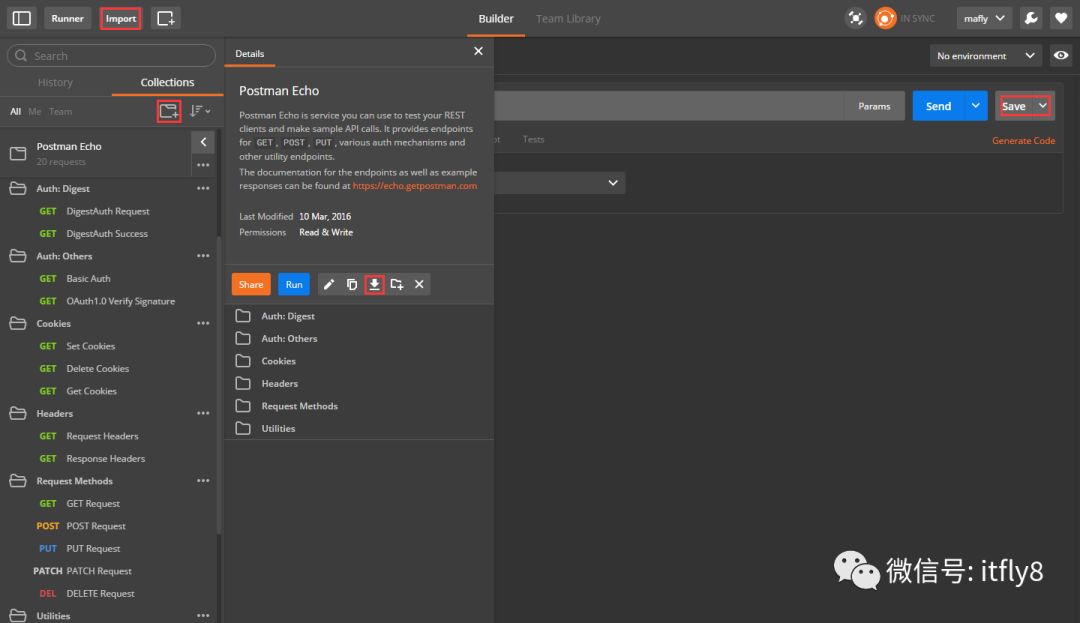Open Postman Echo collection more options
The width and height of the screenshot is (1080, 623).
tap(203, 165)
